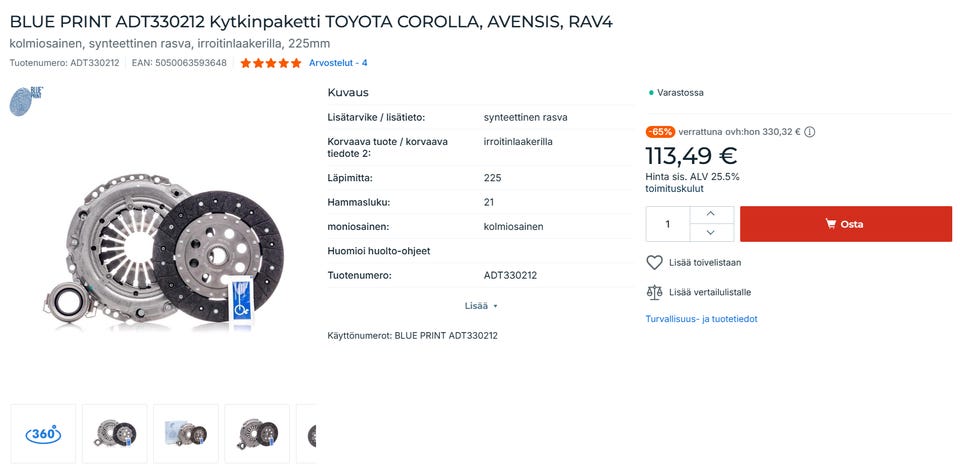Click the comparison scales icon

tap(655, 292)
